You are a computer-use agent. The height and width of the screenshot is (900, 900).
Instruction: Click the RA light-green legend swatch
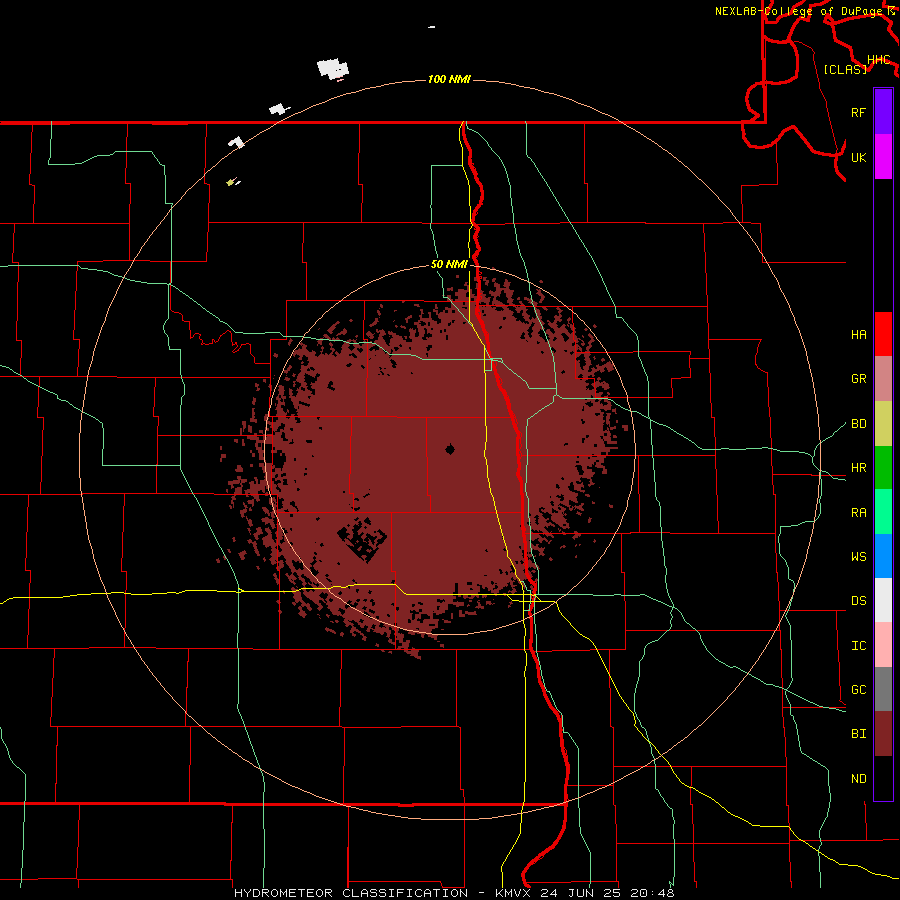pyautogui.click(x=883, y=512)
